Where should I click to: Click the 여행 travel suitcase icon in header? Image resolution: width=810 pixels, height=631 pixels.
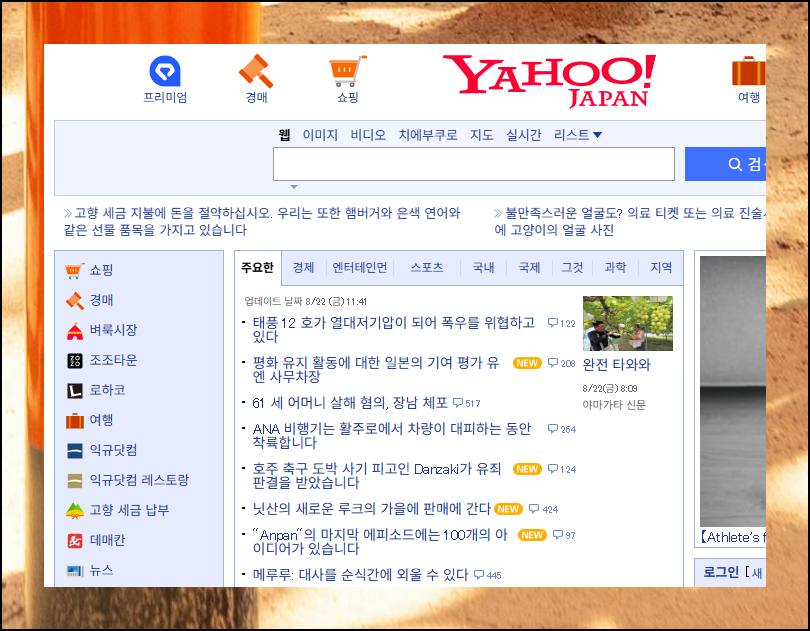[749, 71]
